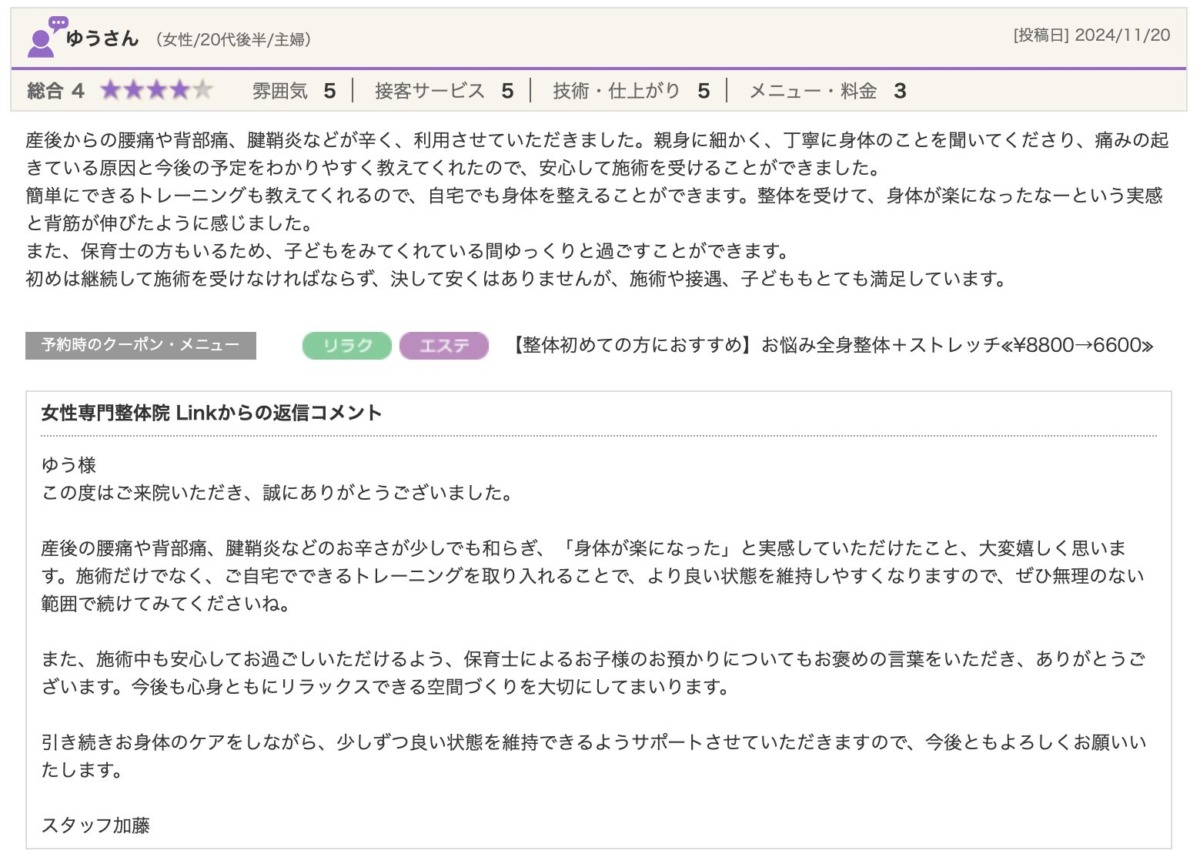Click the 技術・仕上がり 5 rating item
The width and height of the screenshot is (1200, 864).
pos(631,91)
